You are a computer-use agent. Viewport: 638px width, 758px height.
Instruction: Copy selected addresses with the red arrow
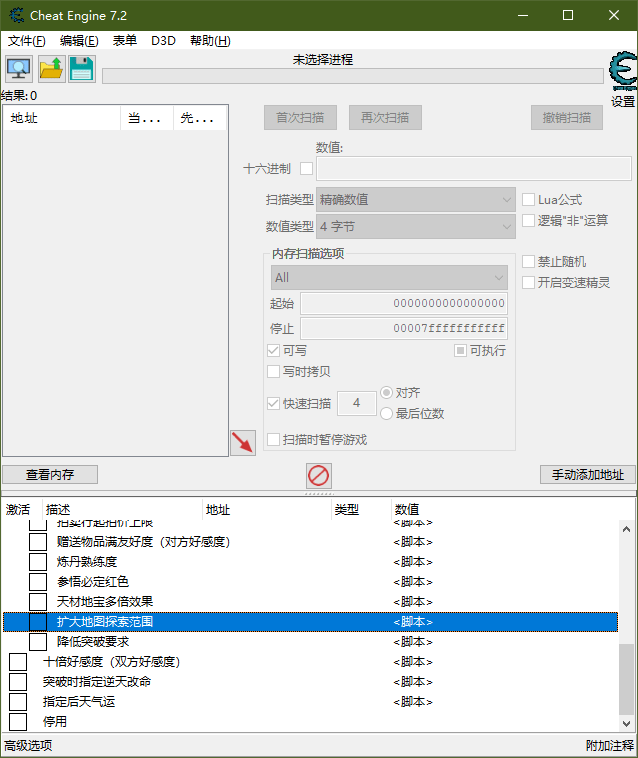[243, 442]
